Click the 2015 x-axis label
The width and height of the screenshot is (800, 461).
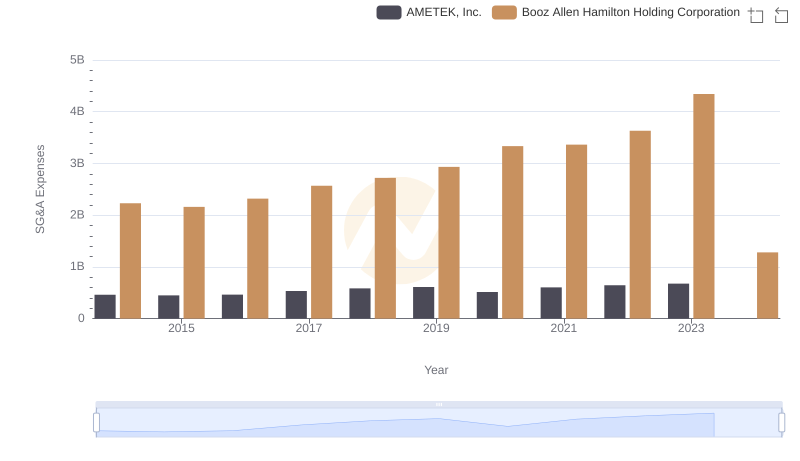[181, 328]
